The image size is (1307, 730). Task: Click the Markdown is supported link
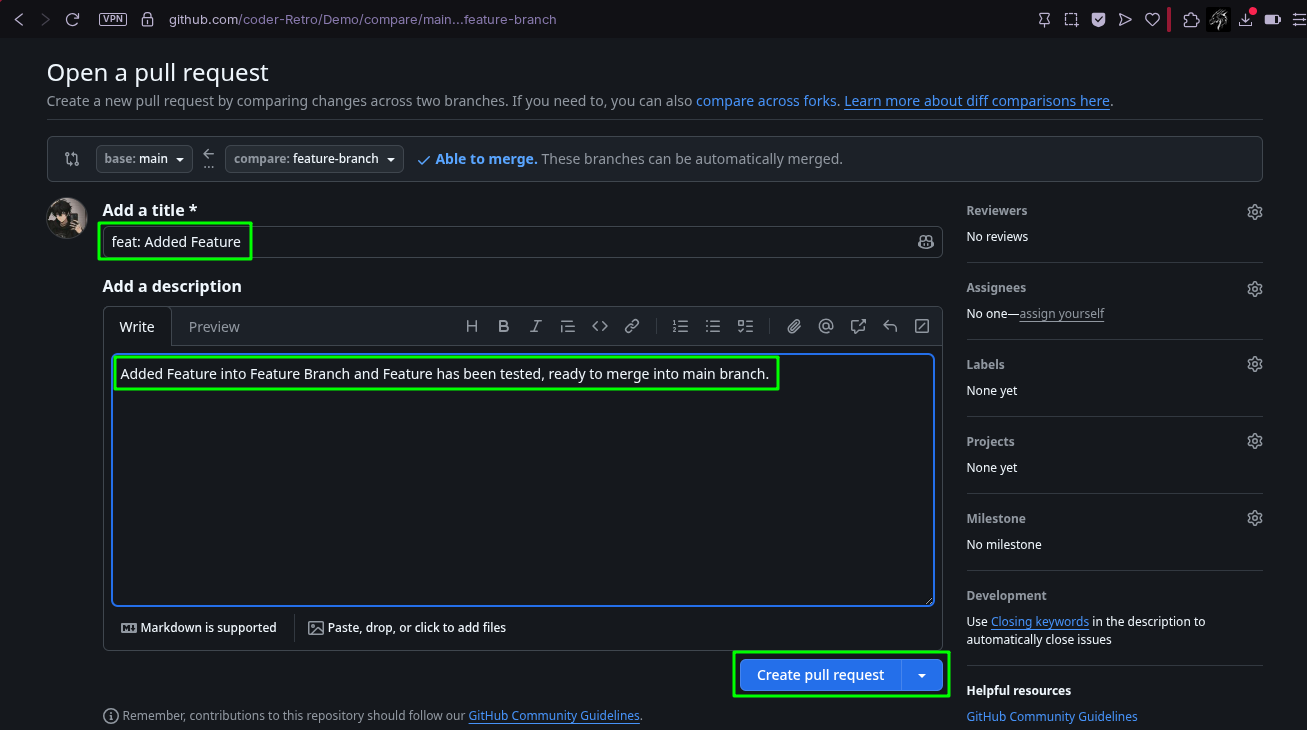pyautogui.click(x=199, y=628)
